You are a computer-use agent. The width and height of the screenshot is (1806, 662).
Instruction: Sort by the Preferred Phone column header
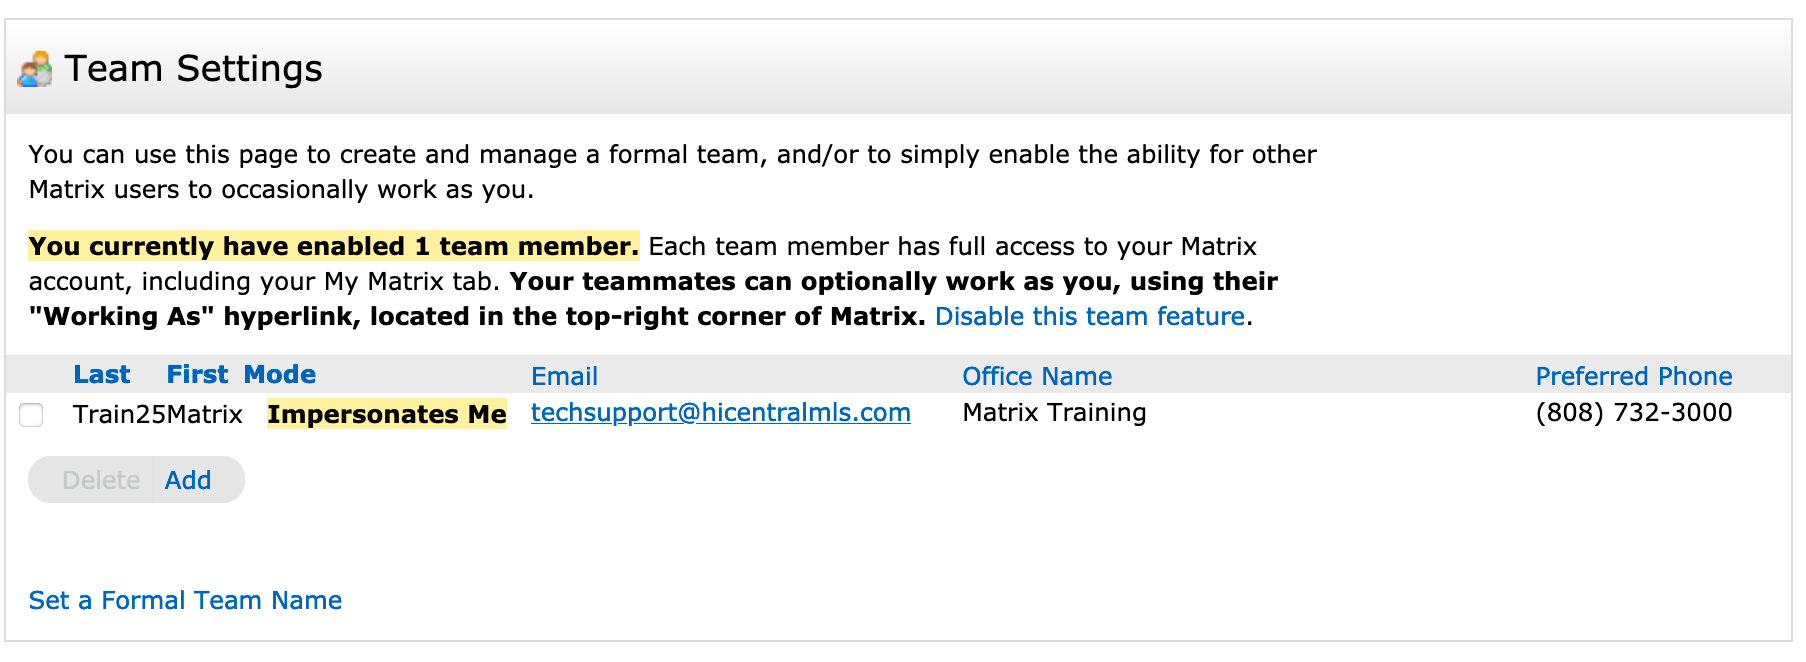pyautogui.click(x=1633, y=377)
